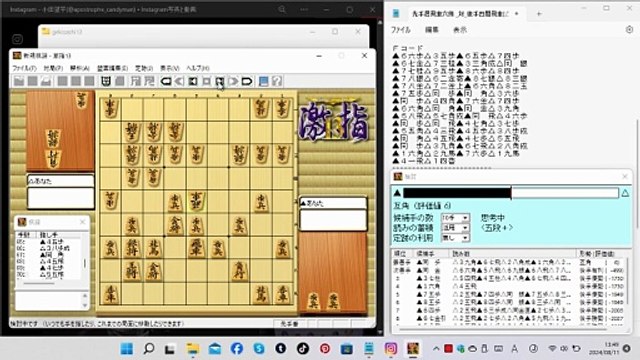Screen dimensions: 640x360
Task: Click the taskbar clock showing the time and date
Action: pyautogui.click(x=604, y=348)
